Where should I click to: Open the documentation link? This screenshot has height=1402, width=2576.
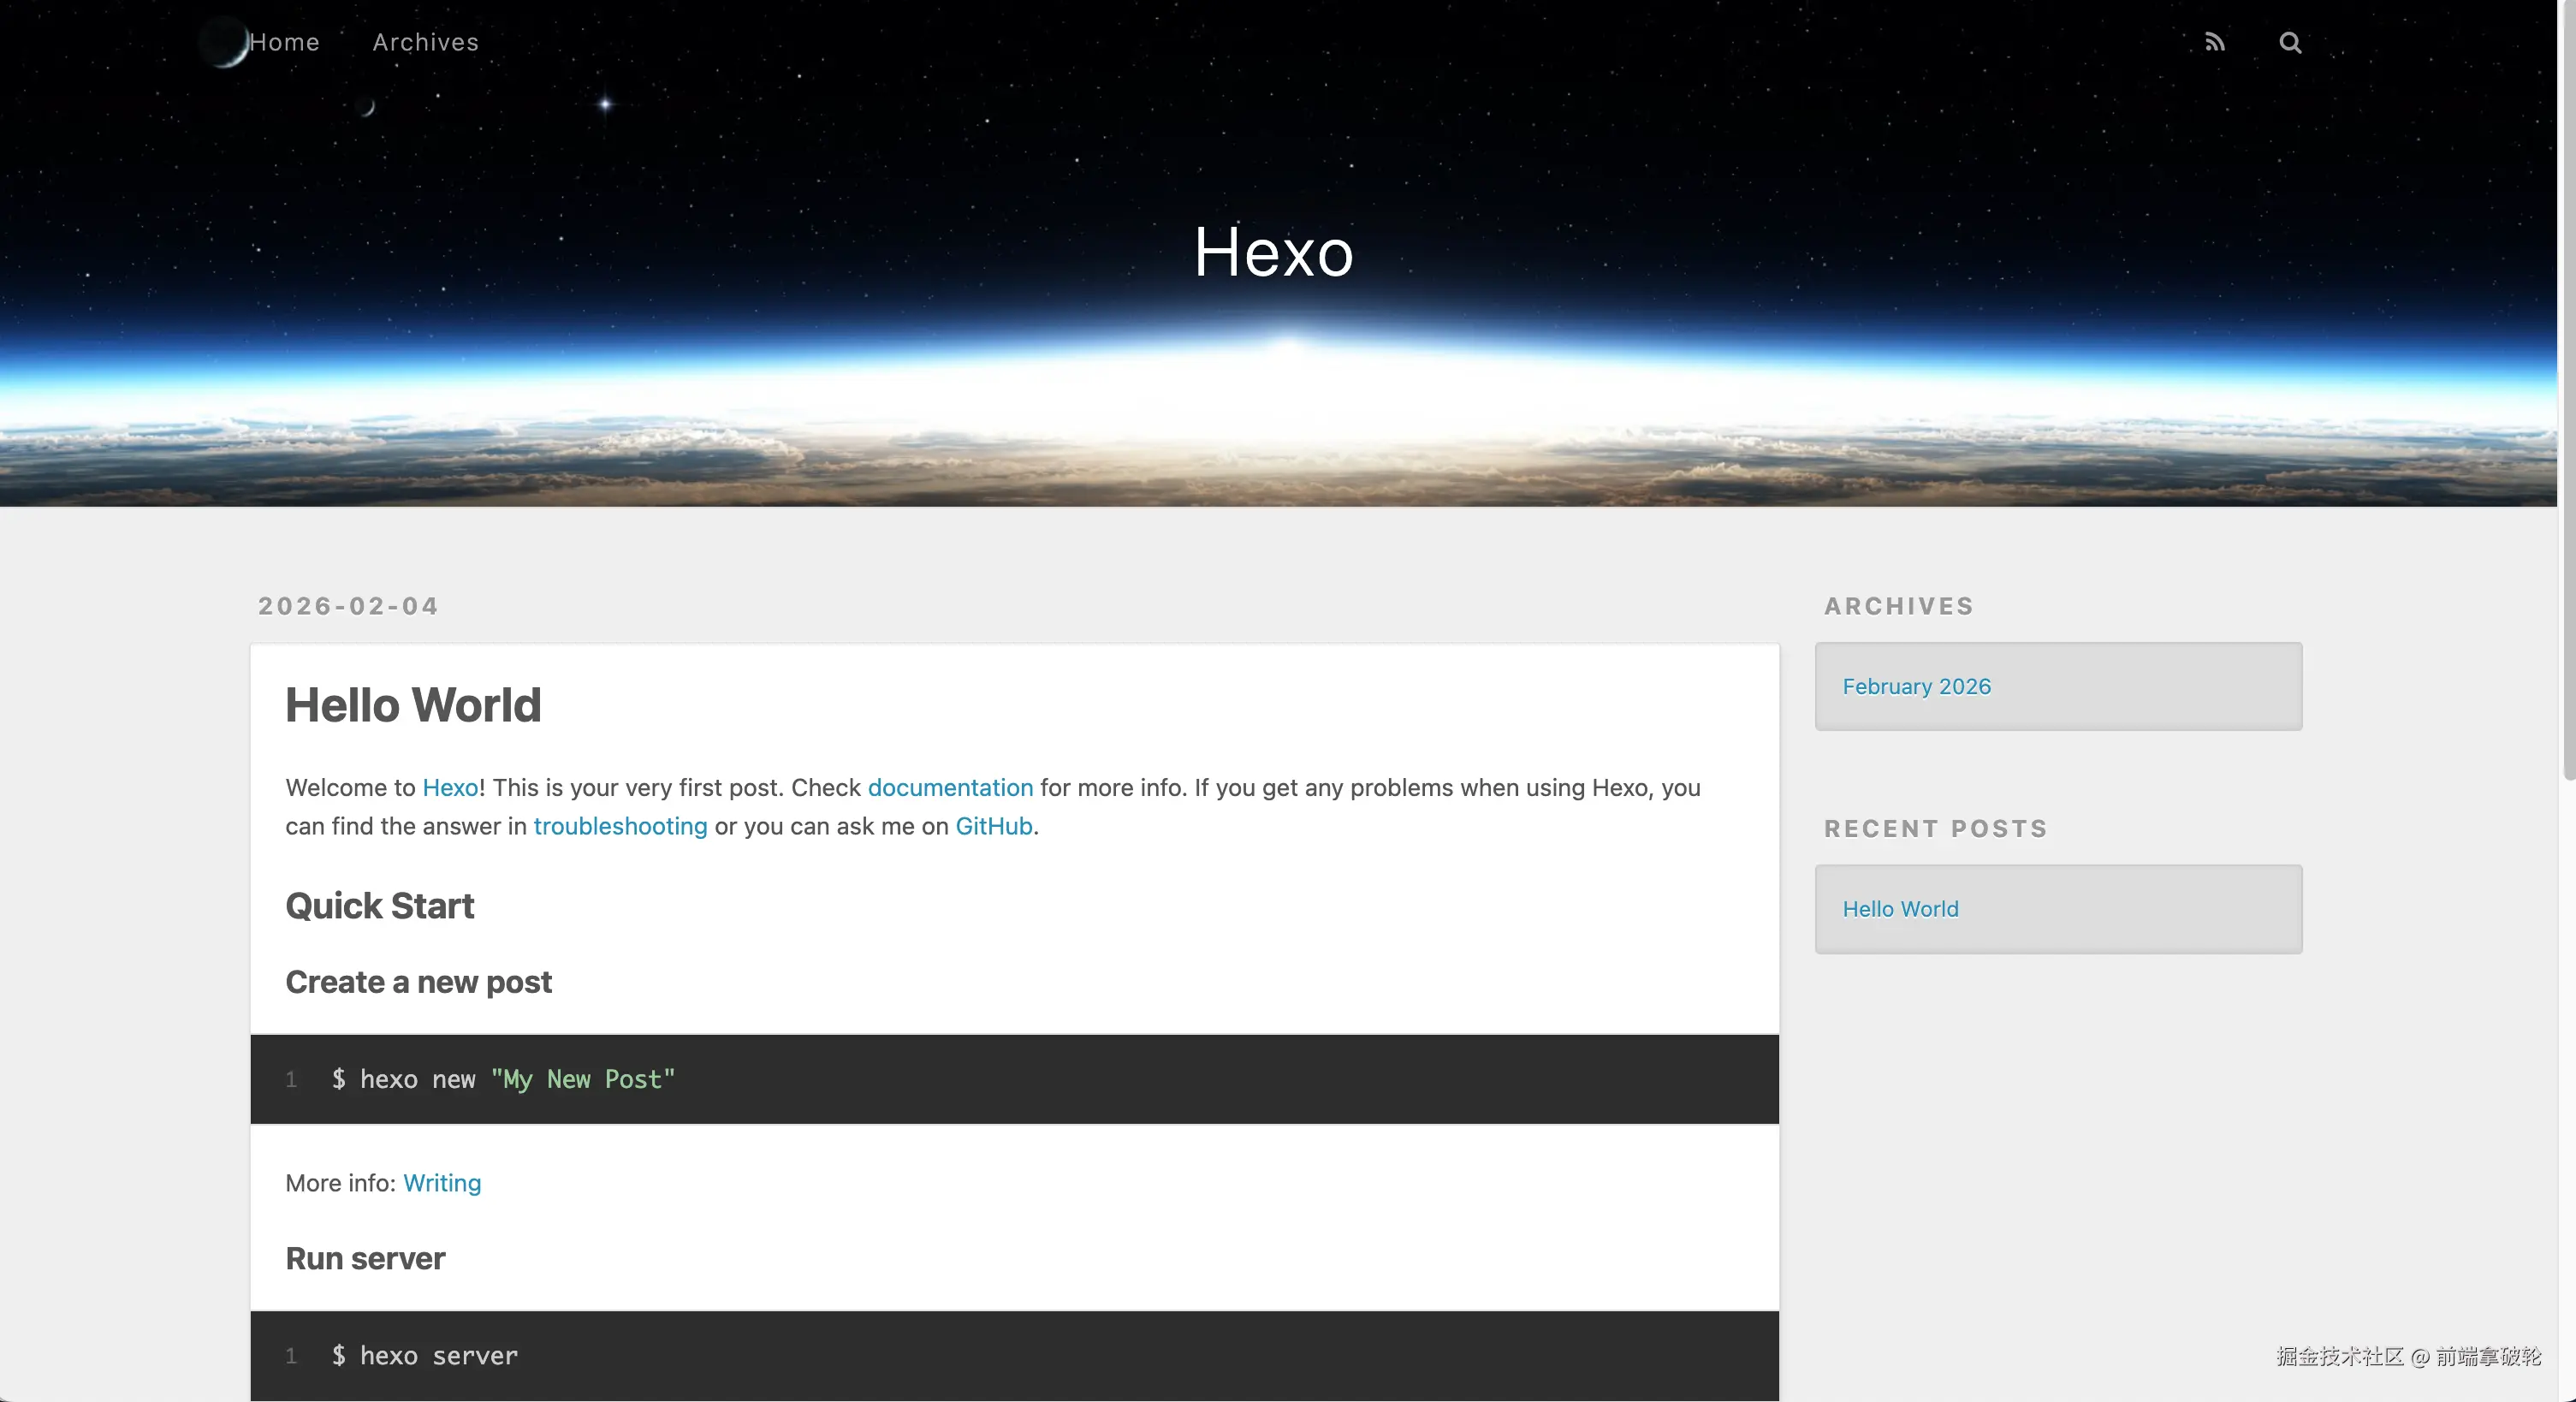[x=949, y=788]
